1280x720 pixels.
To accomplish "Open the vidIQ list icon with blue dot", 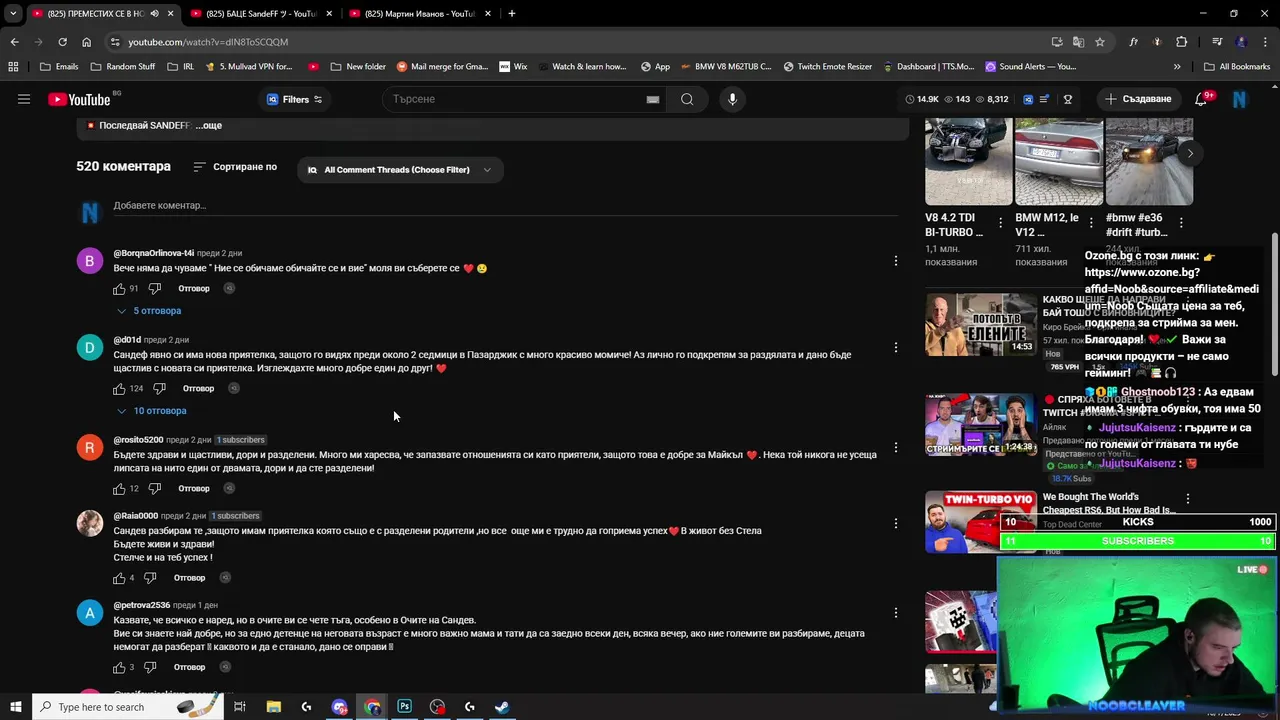I will pyautogui.click(x=1044, y=99).
